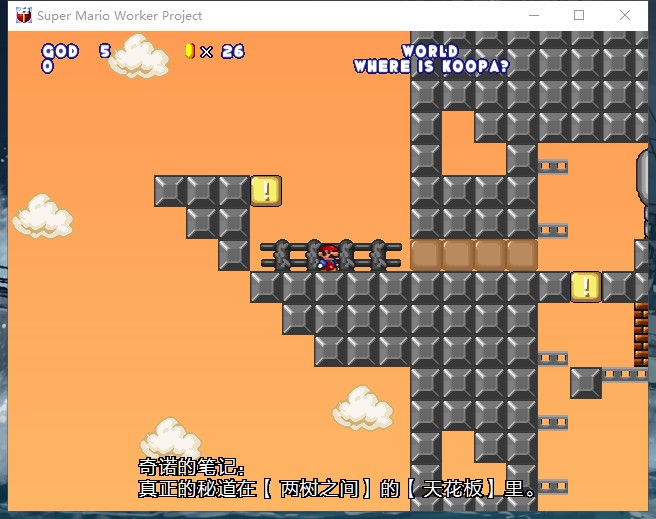Click the coin counter showing 26
656x519 pixels.
(x=233, y=51)
